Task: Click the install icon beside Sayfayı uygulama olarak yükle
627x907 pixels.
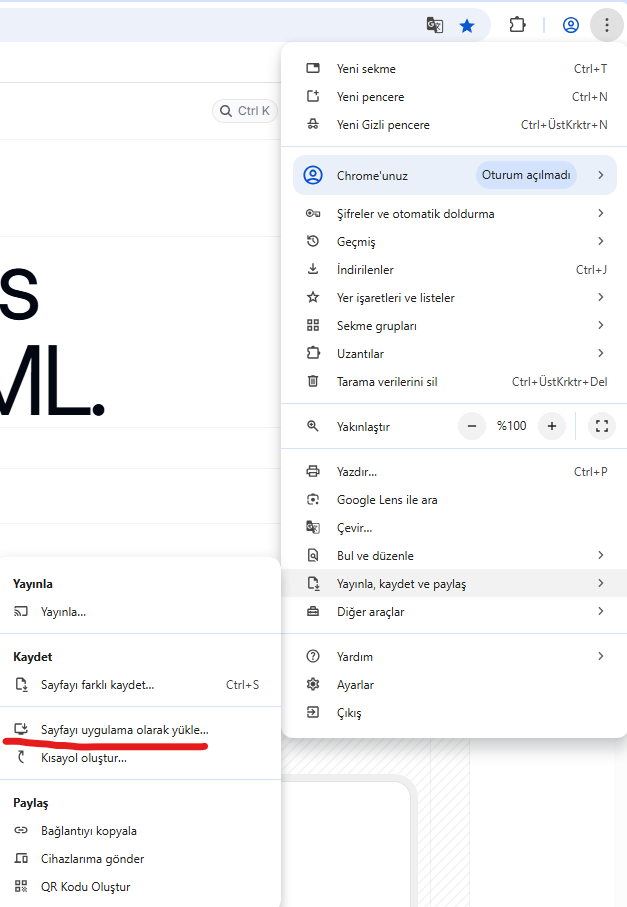Action: point(21,729)
